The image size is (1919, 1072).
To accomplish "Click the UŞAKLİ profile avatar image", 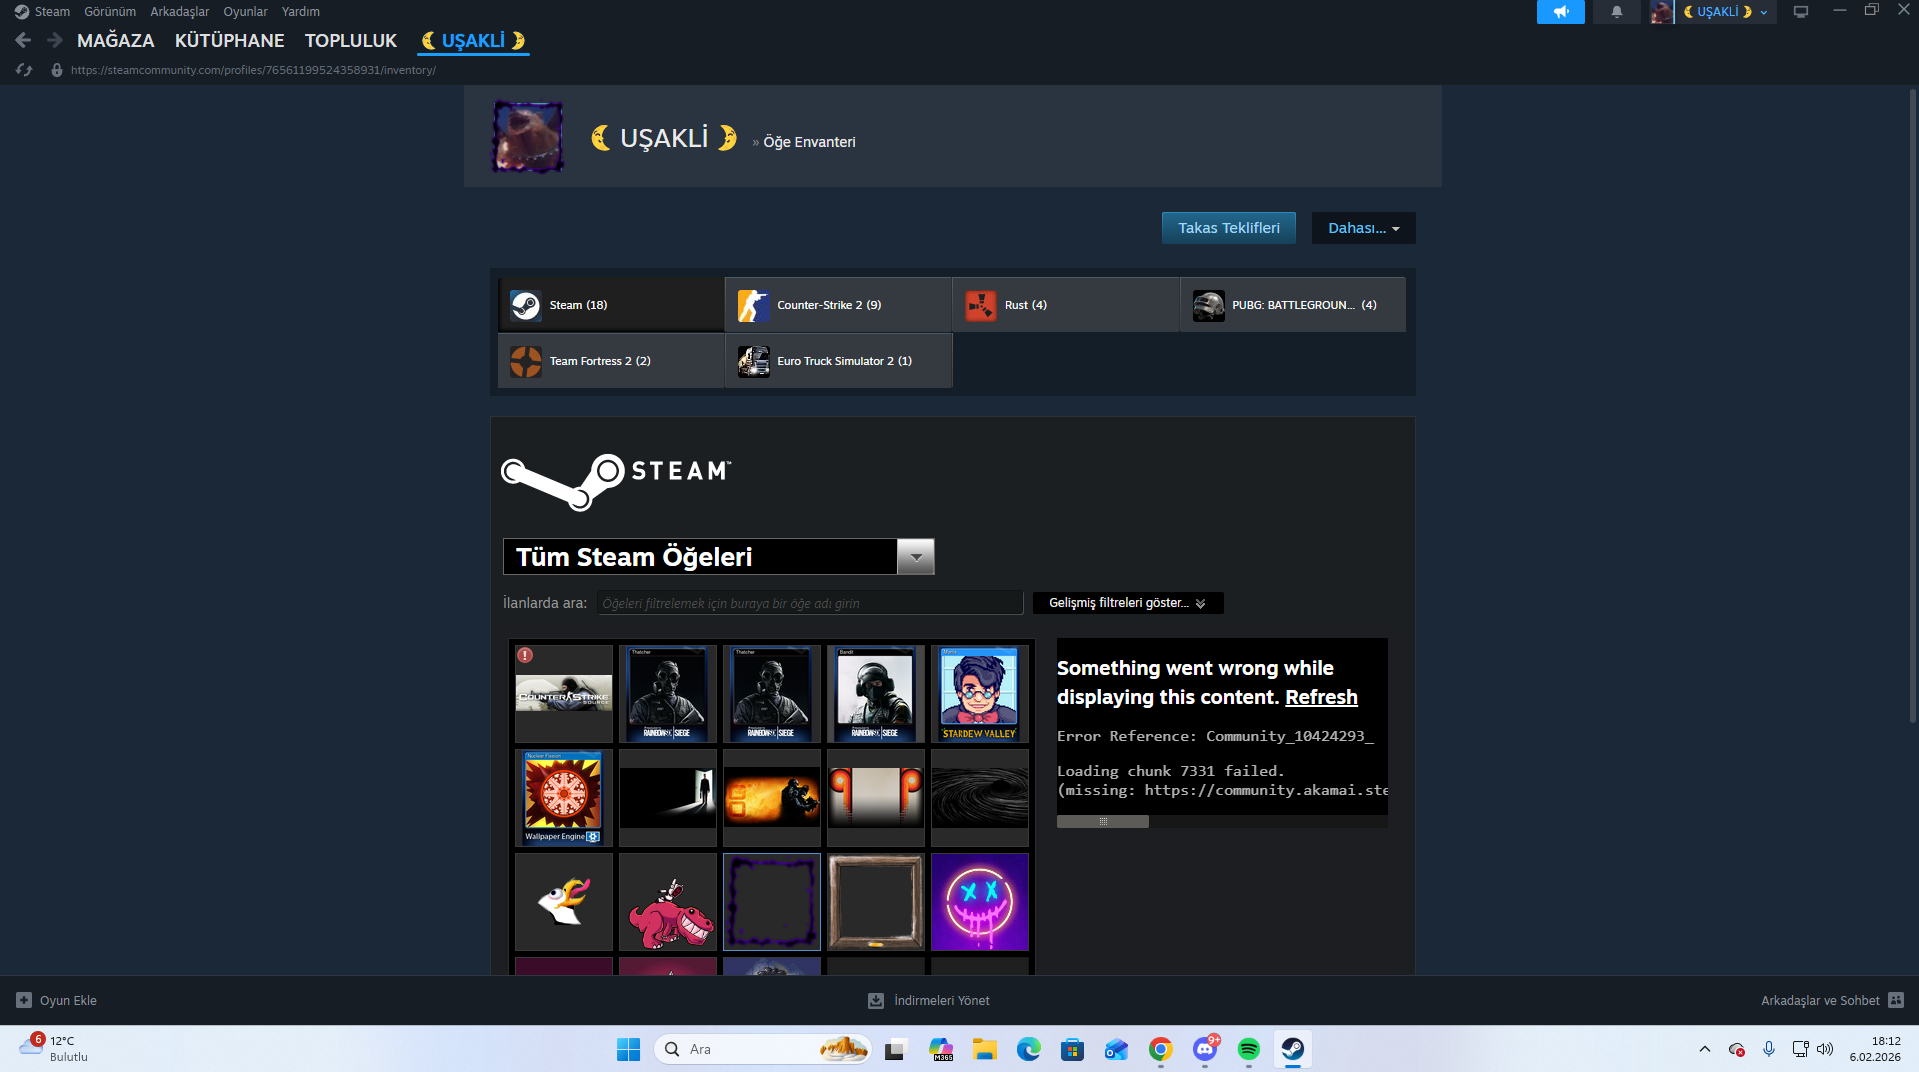I will point(528,137).
